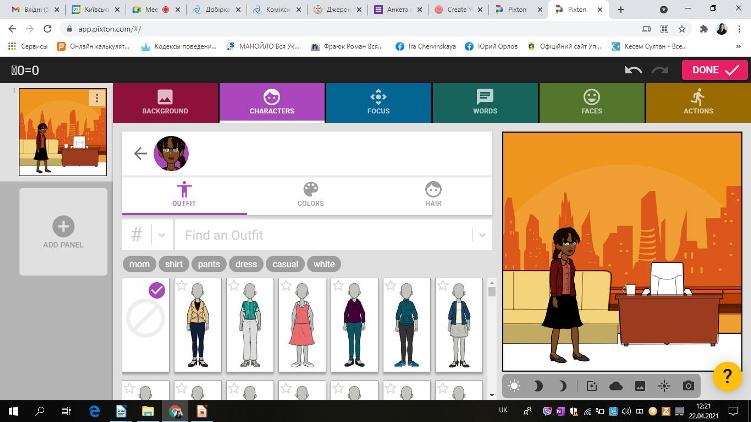Select the sun daytime lighting icon
The height and width of the screenshot is (422, 751).
coord(514,386)
